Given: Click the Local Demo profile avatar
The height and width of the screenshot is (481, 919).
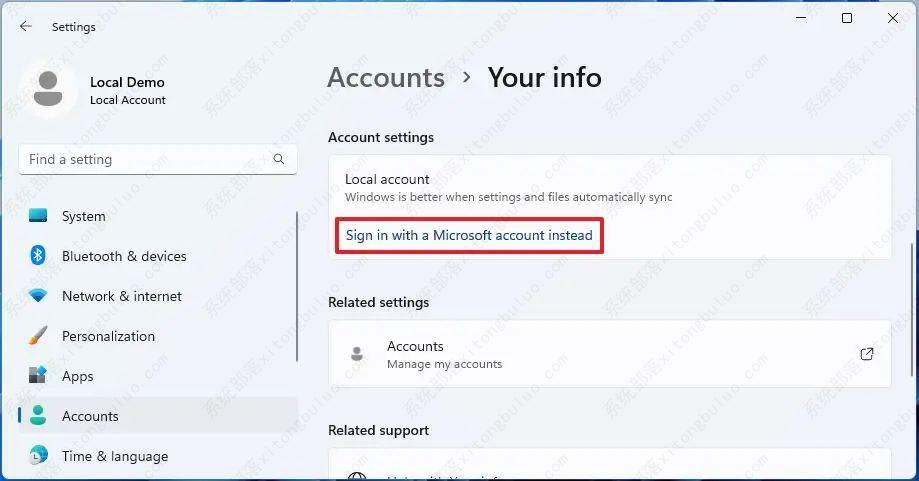Looking at the screenshot, I should pos(47,88).
